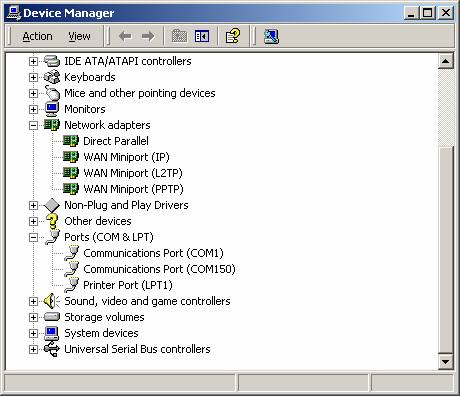Click the Monitors category icon
460x396 pixels.
coord(52,109)
